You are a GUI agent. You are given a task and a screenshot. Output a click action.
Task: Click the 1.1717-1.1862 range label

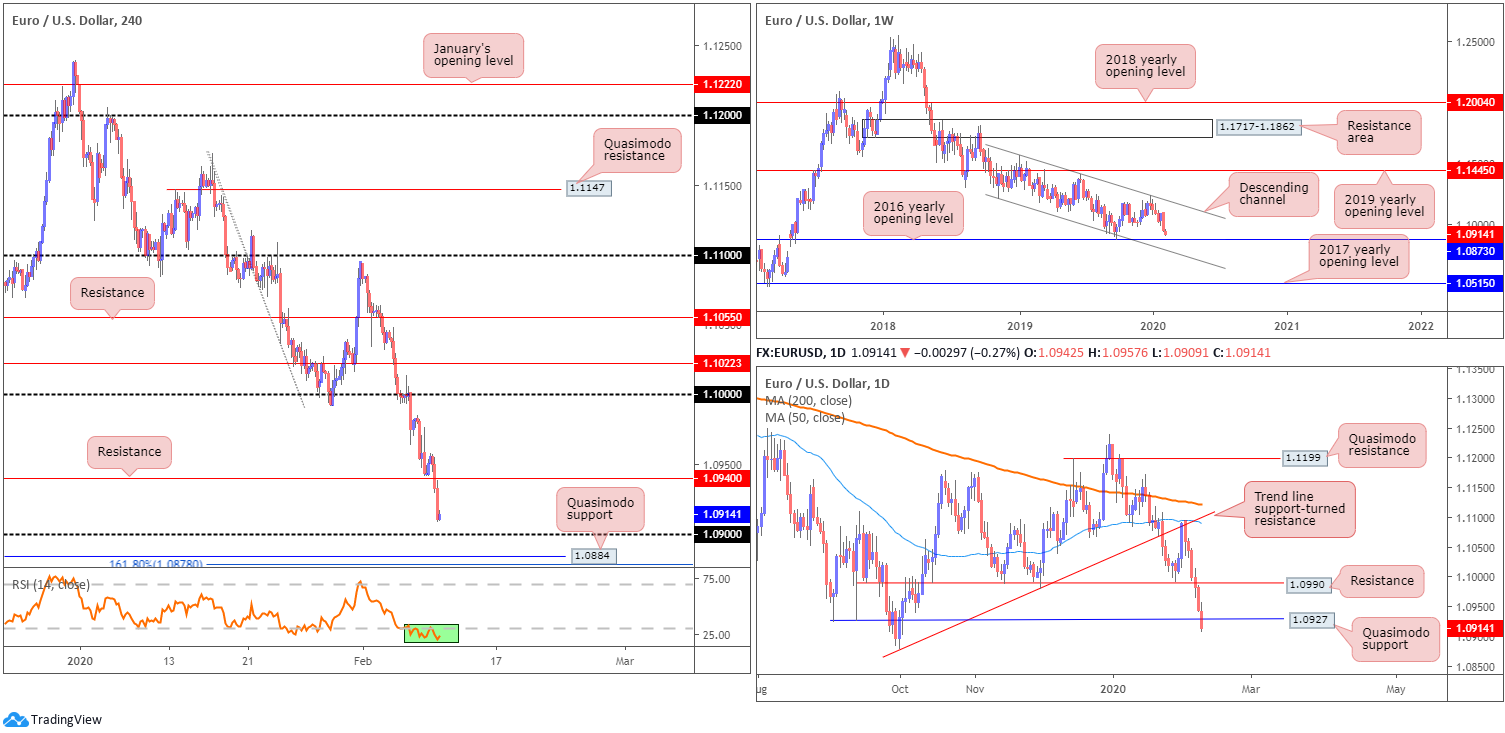[x=1257, y=128]
